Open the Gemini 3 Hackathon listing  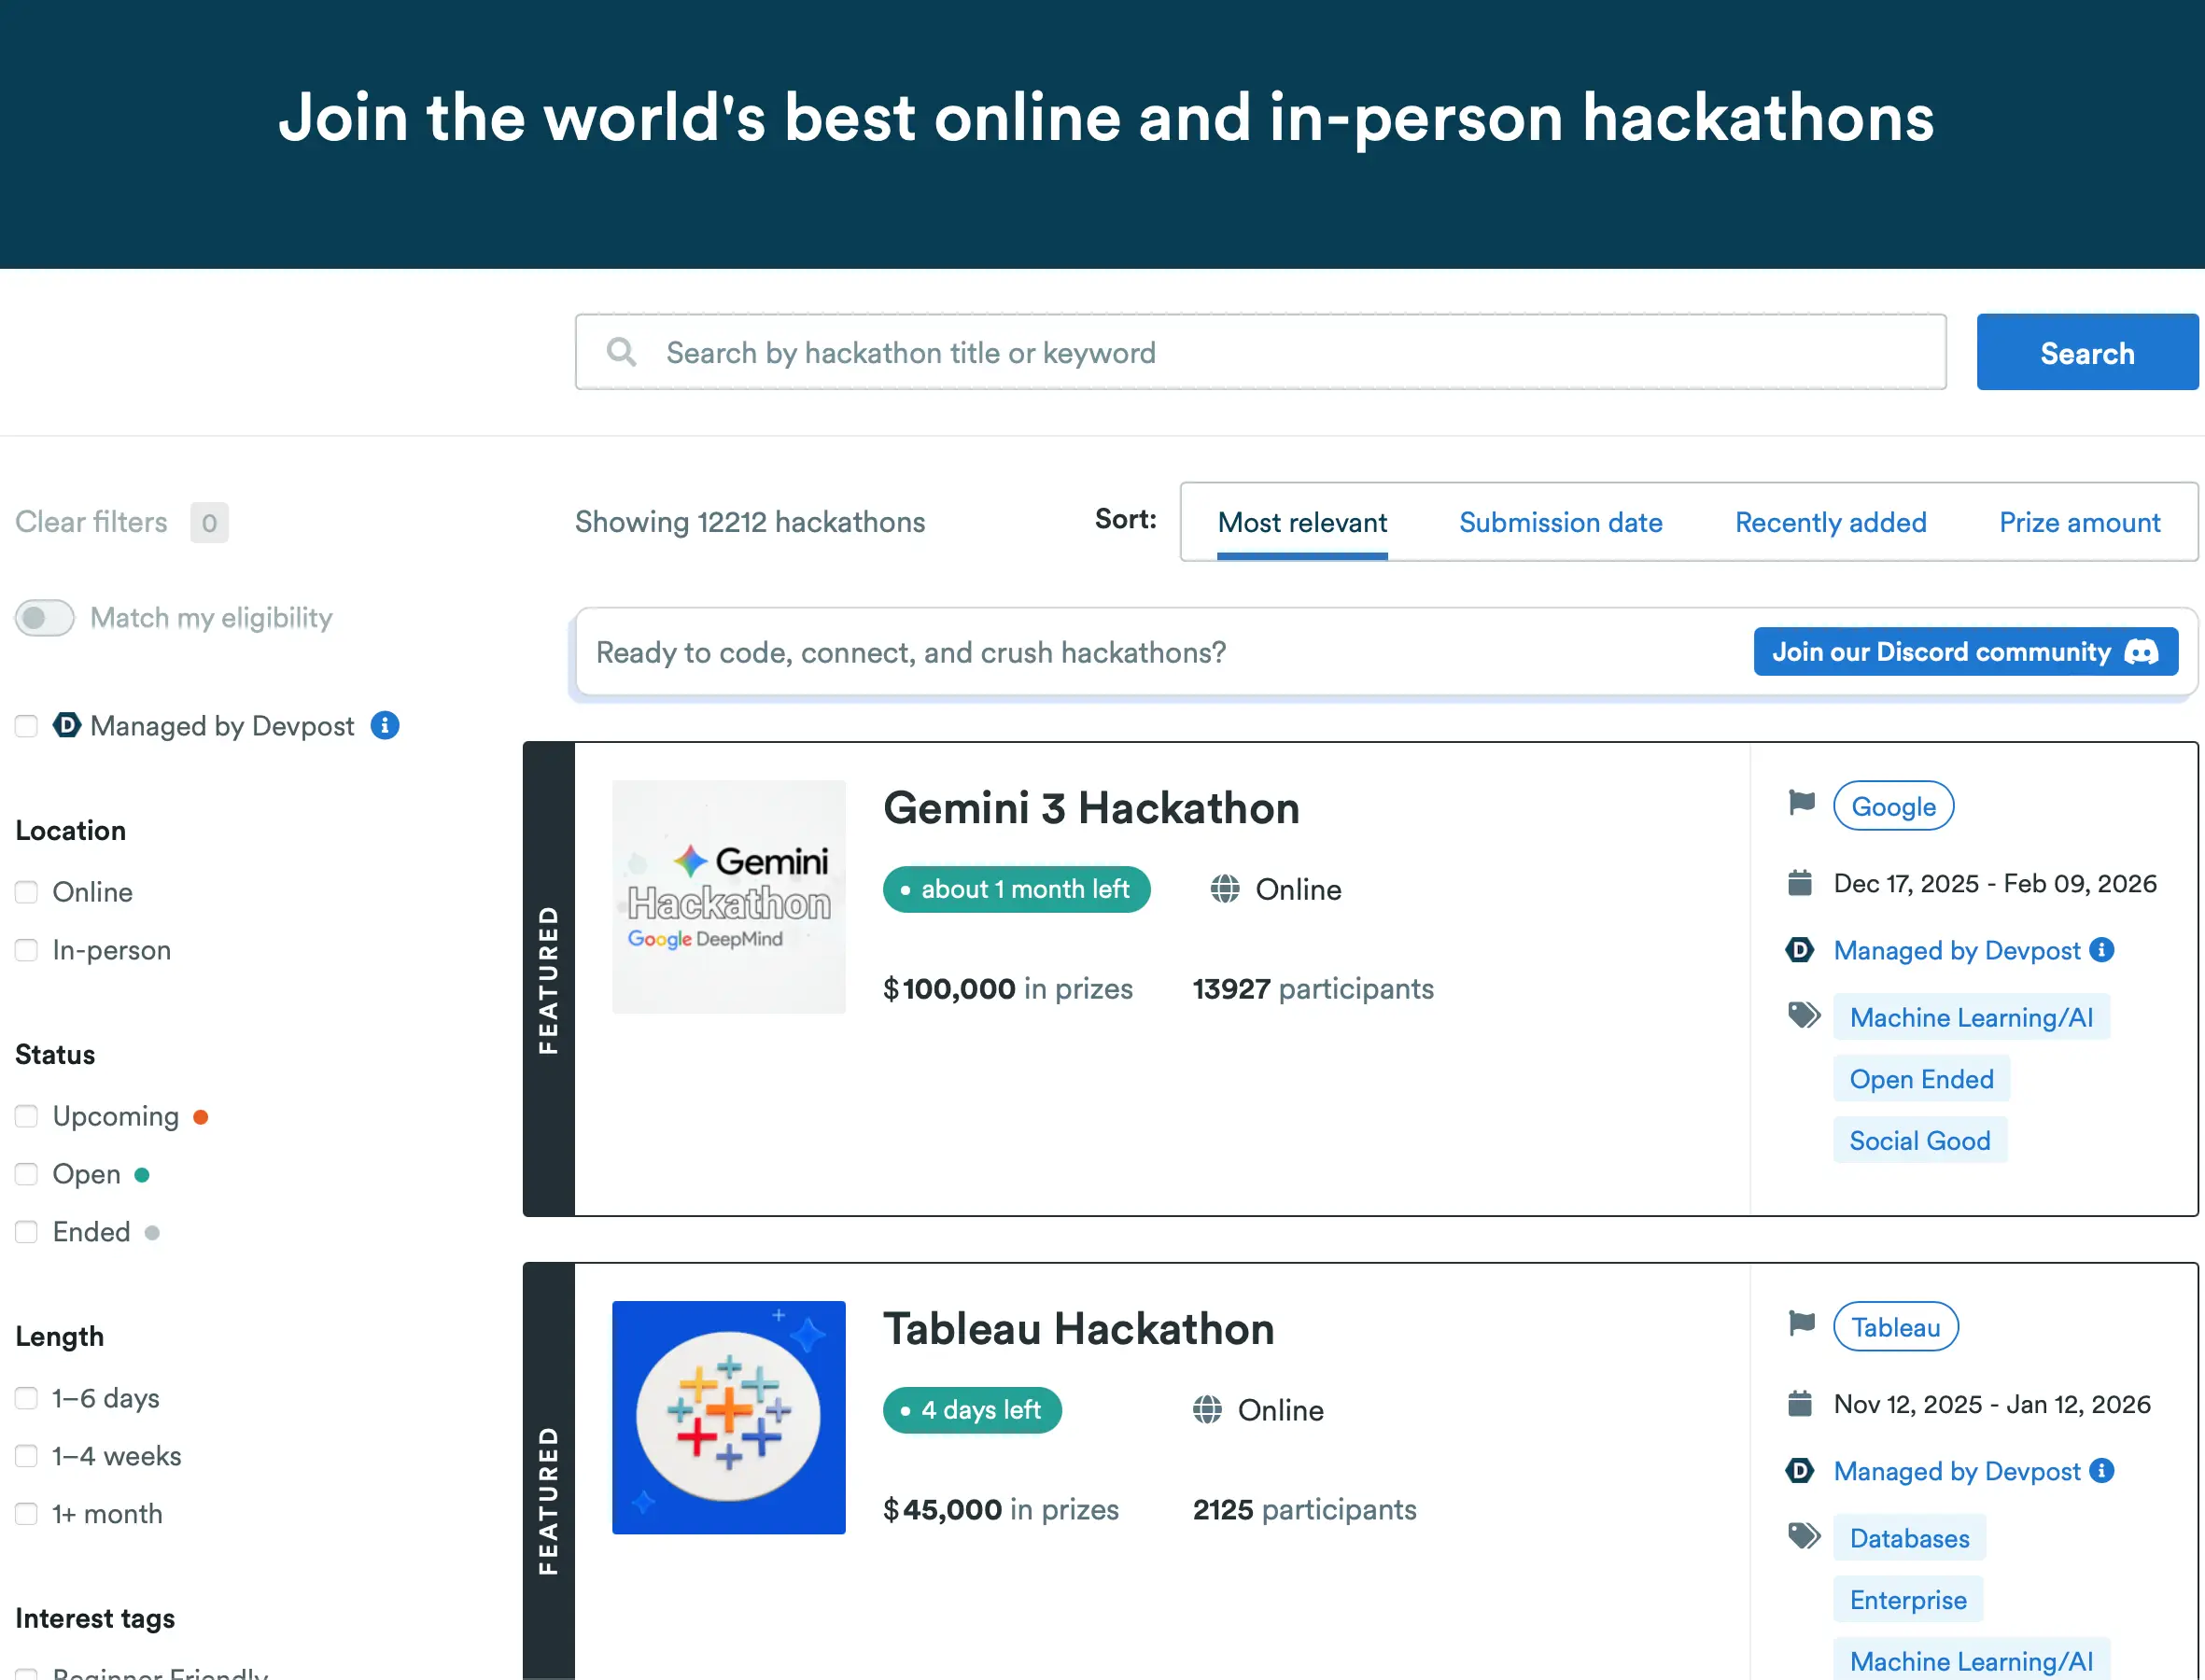1091,808
